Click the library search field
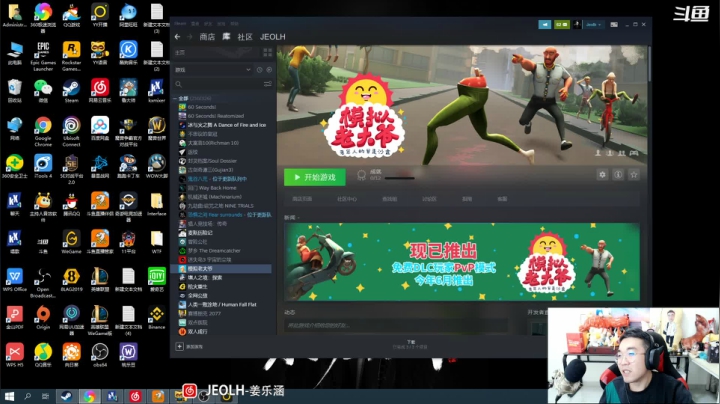 218,84
